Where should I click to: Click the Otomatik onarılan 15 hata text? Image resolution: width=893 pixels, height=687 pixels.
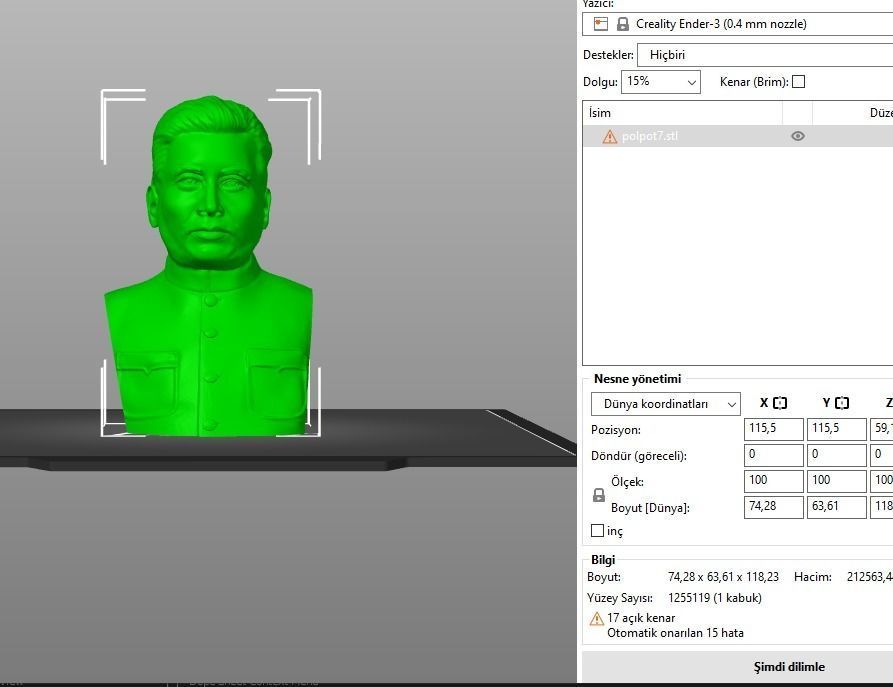[675, 633]
